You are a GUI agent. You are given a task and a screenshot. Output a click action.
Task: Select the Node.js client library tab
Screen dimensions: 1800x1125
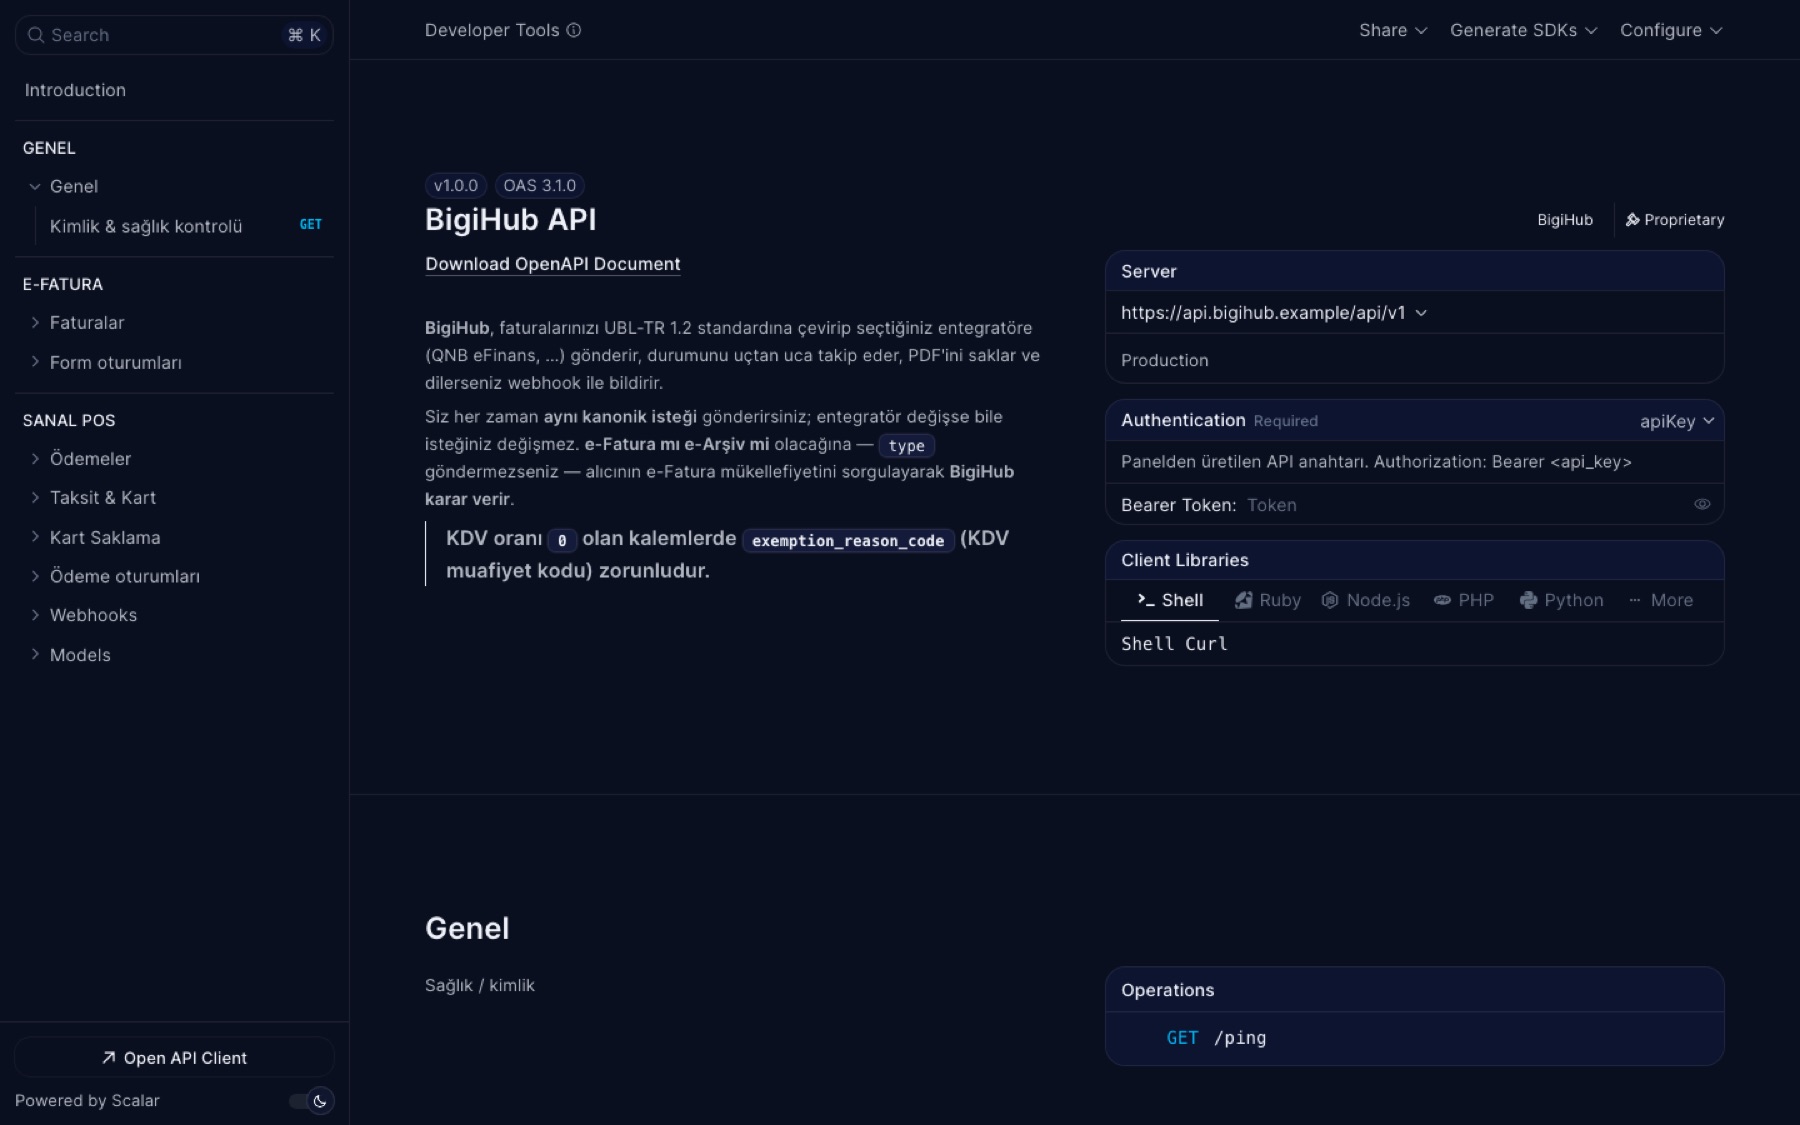tap(1366, 600)
